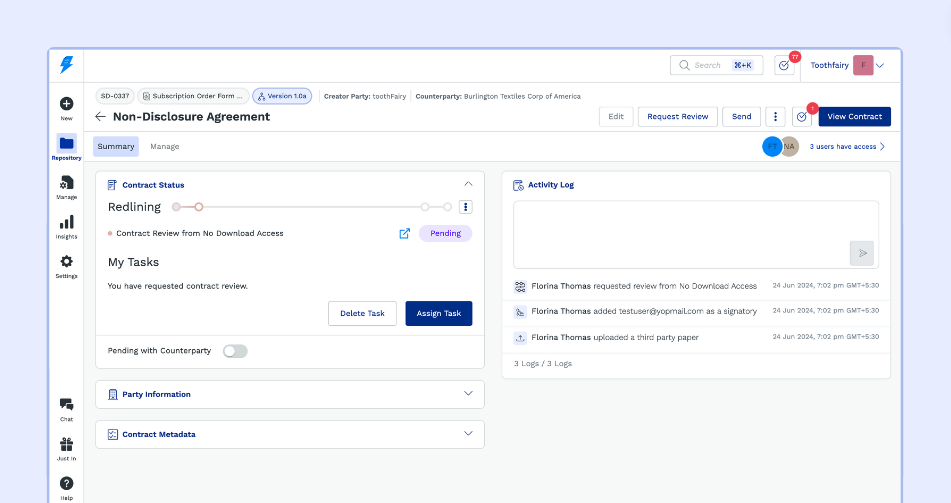Open Settings gear in sidebar

click(x=66, y=261)
